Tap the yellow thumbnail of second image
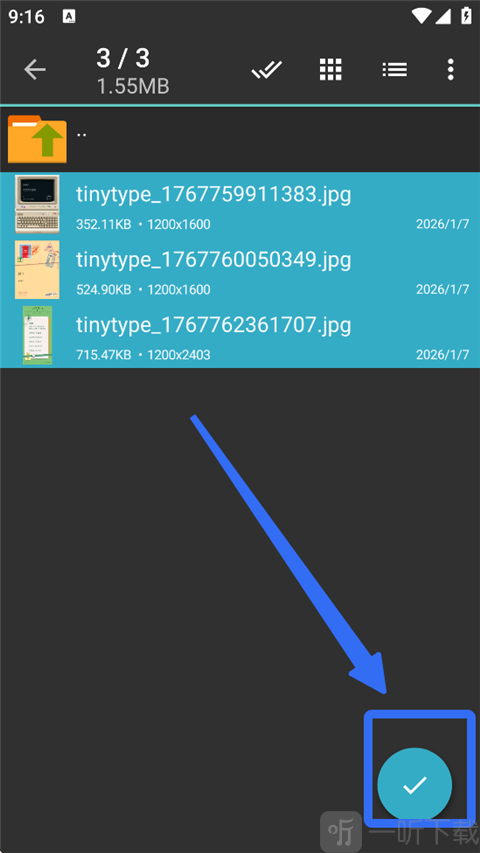Image resolution: width=480 pixels, height=853 pixels. (37, 269)
